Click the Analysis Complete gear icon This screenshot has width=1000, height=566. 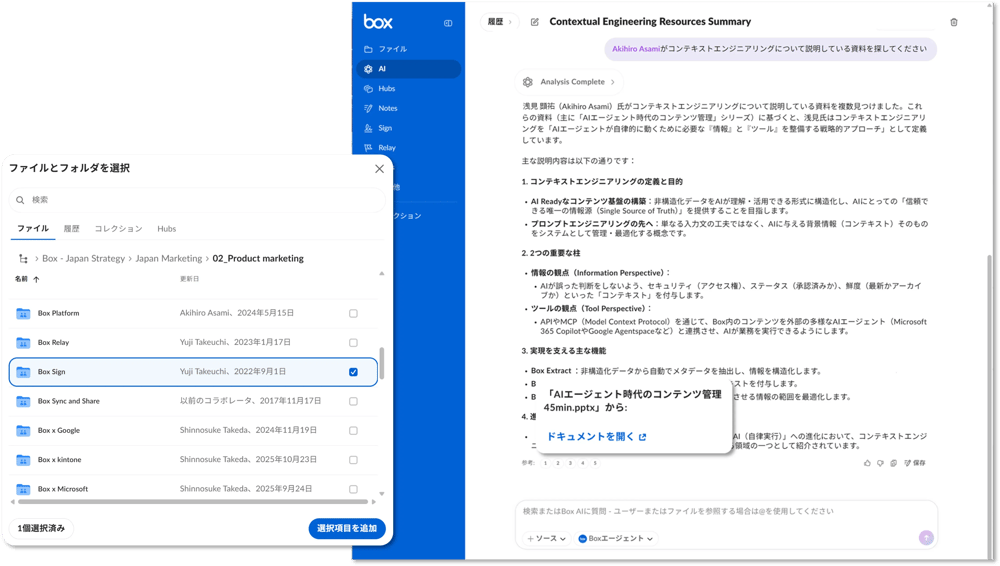point(527,82)
